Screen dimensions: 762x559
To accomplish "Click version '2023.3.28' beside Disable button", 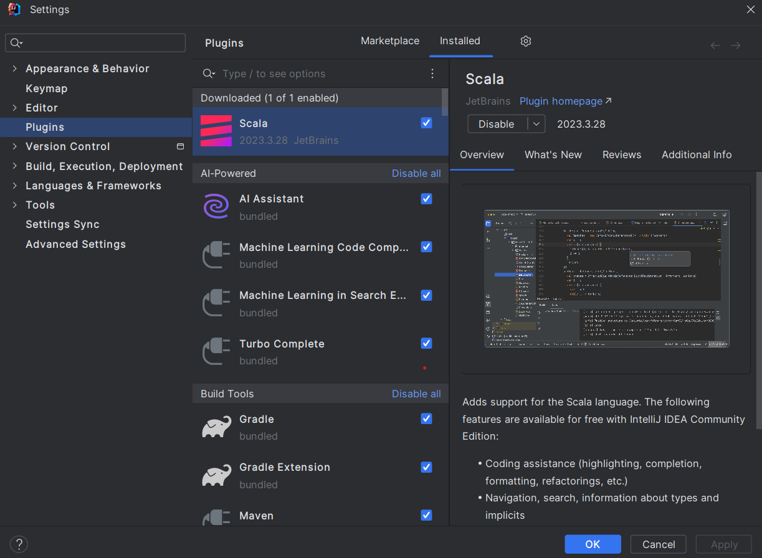I will [581, 124].
